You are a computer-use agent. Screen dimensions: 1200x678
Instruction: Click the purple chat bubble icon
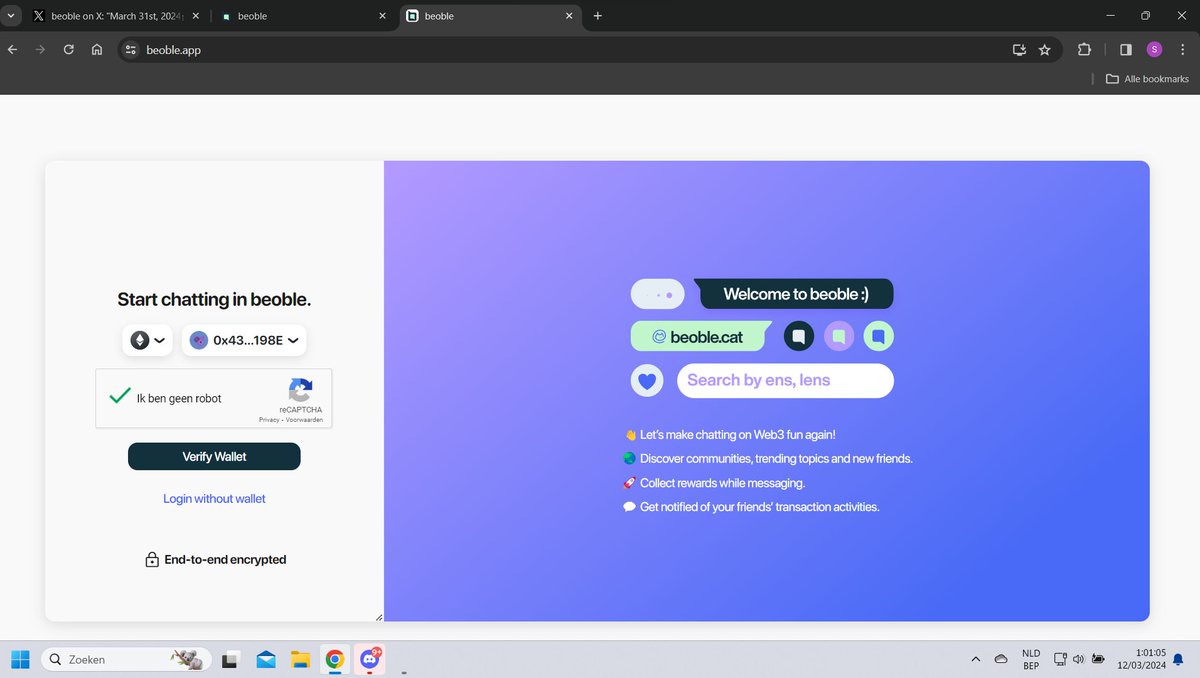click(839, 337)
